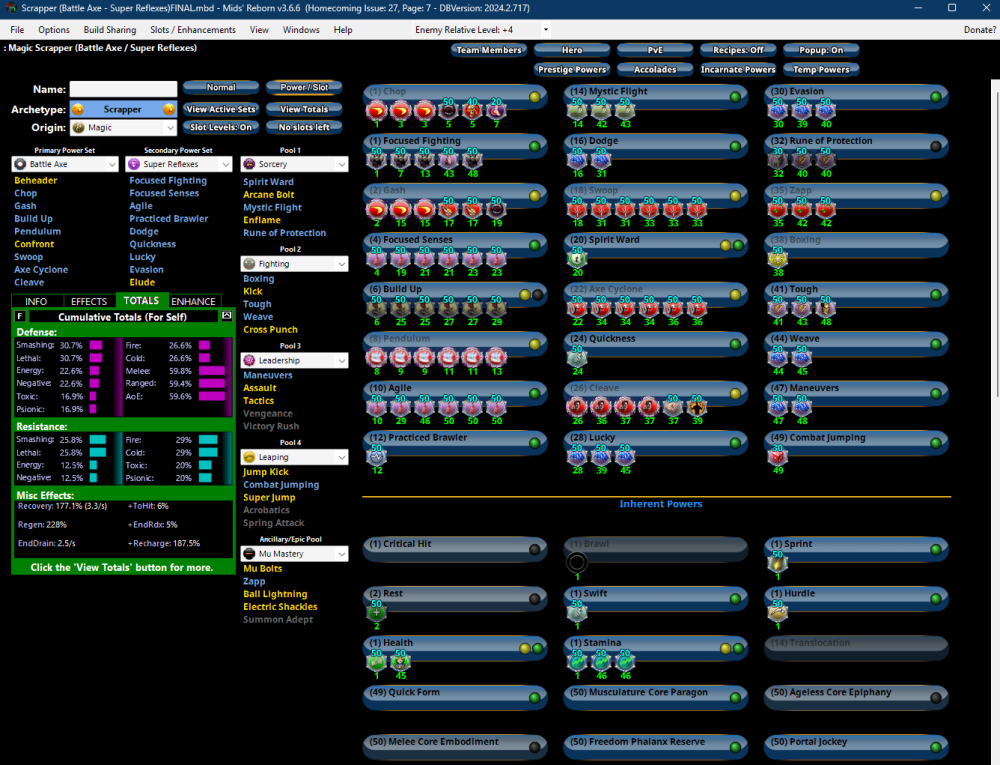Open the Slots / Enhancements menu
The height and width of the screenshot is (765, 1000).
coord(193,30)
